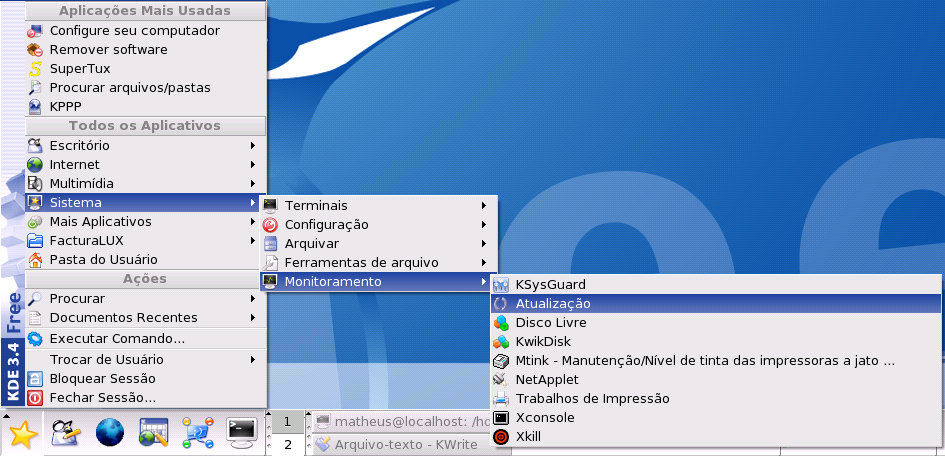Switch to virtual desktop 1
The image size is (945, 456).
[x=287, y=422]
